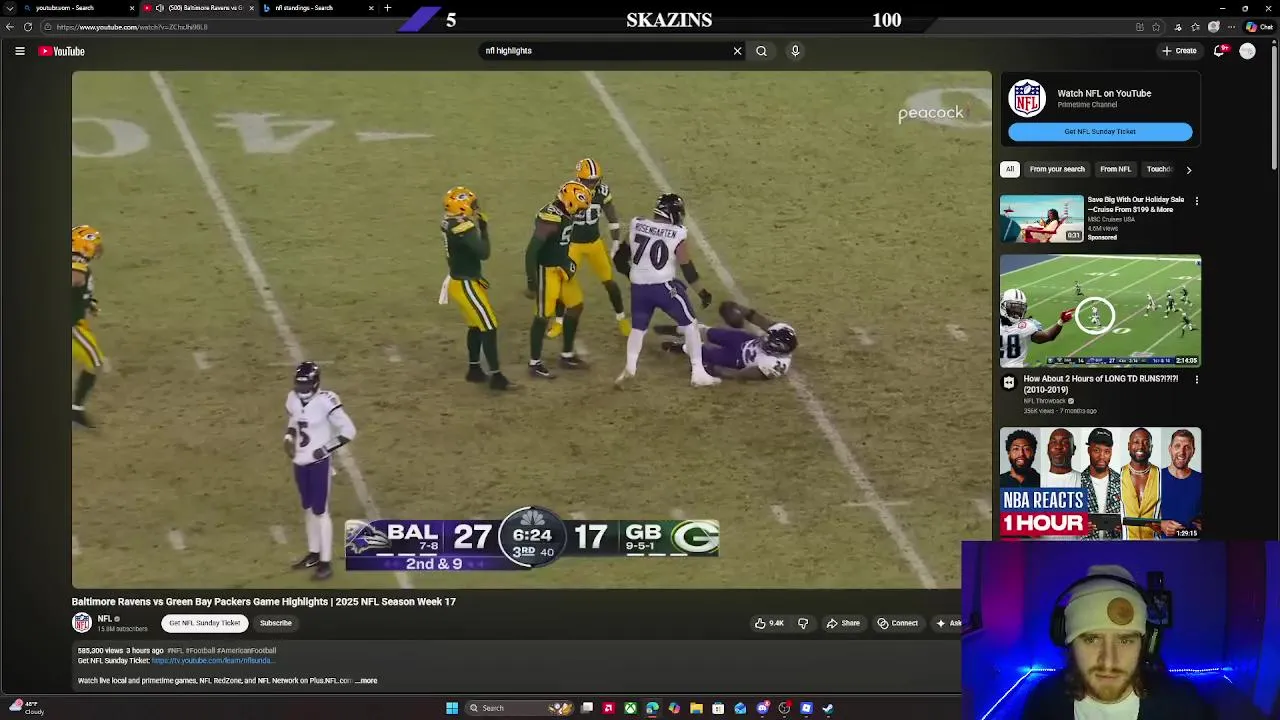
Task: Open File Explorer folder on taskbar
Action: [696, 708]
